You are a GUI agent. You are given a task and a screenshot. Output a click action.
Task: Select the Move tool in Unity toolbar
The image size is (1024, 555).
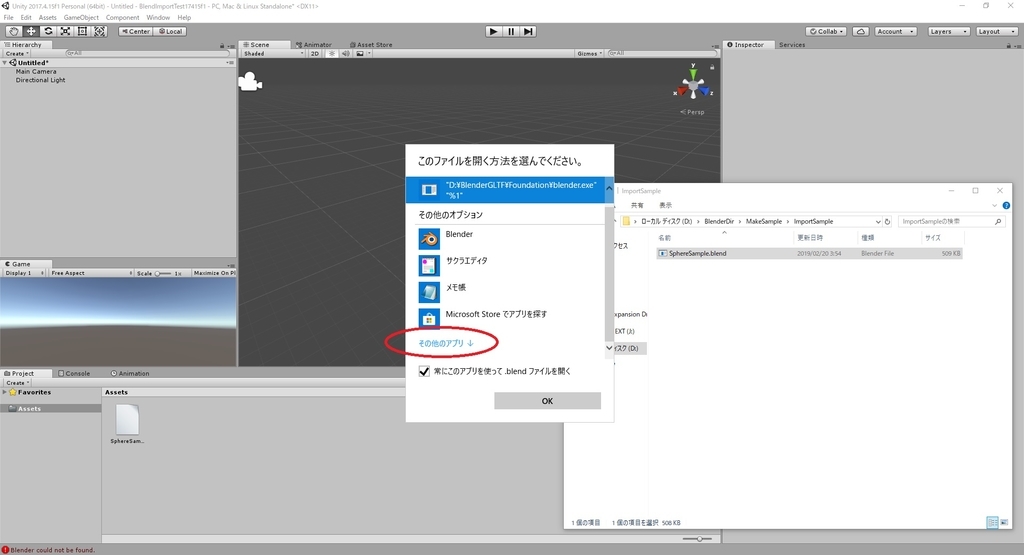click(31, 31)
